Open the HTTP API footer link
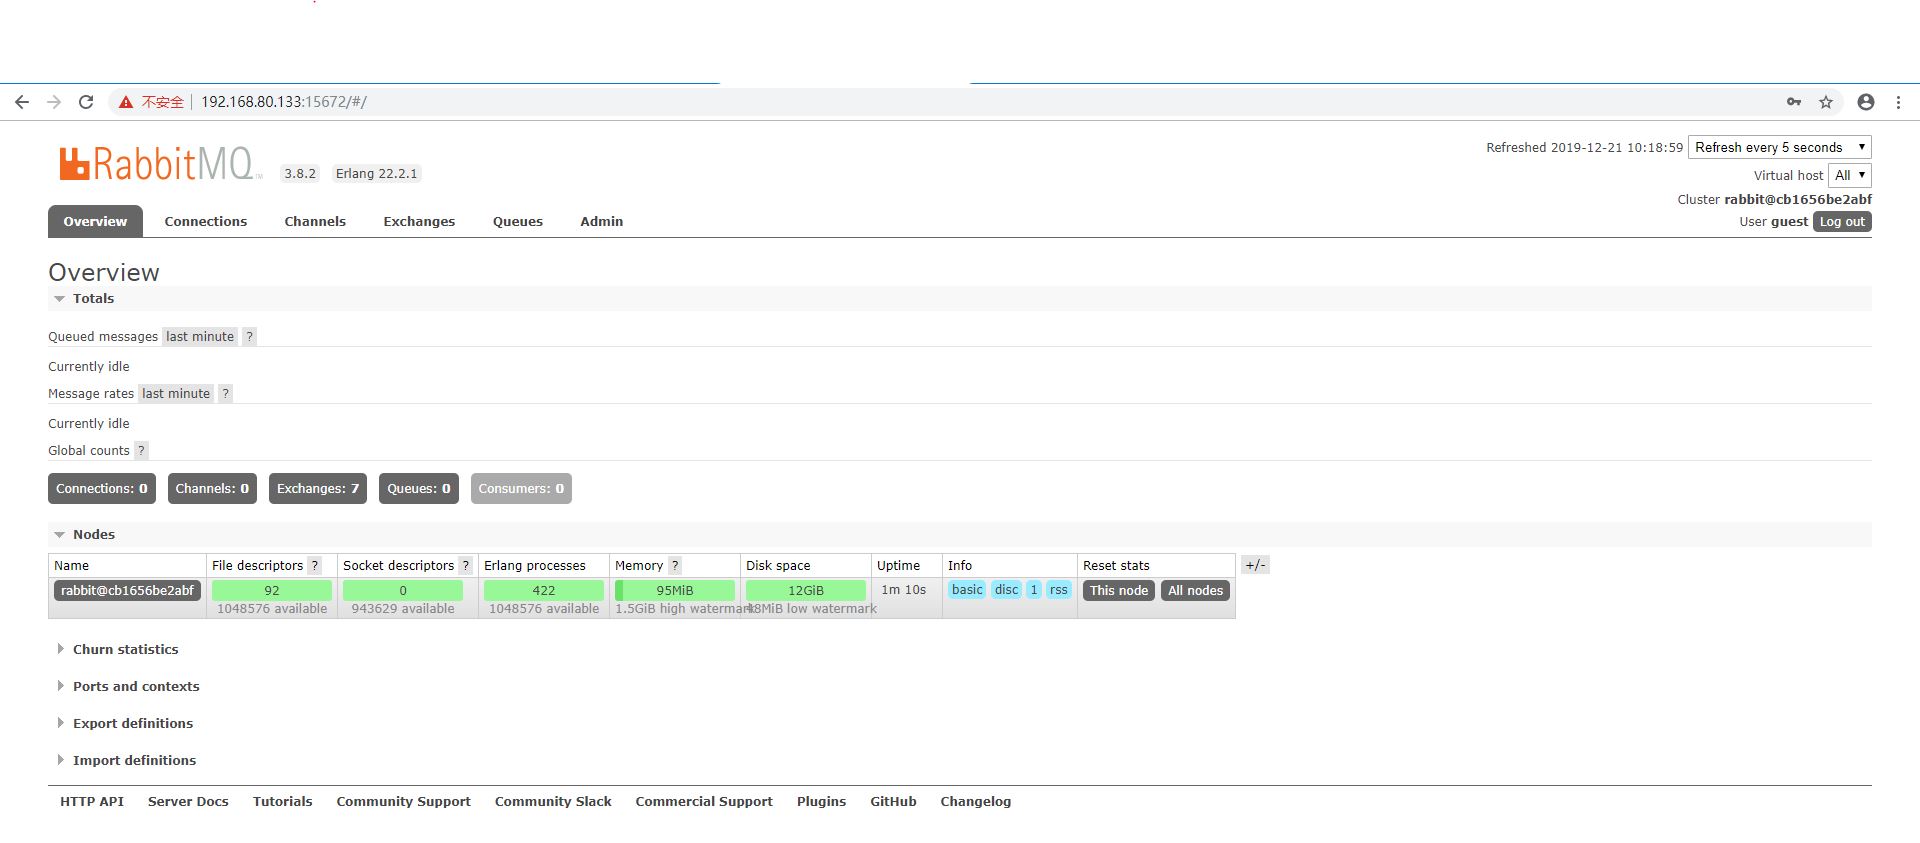 (x=92, y=802)
